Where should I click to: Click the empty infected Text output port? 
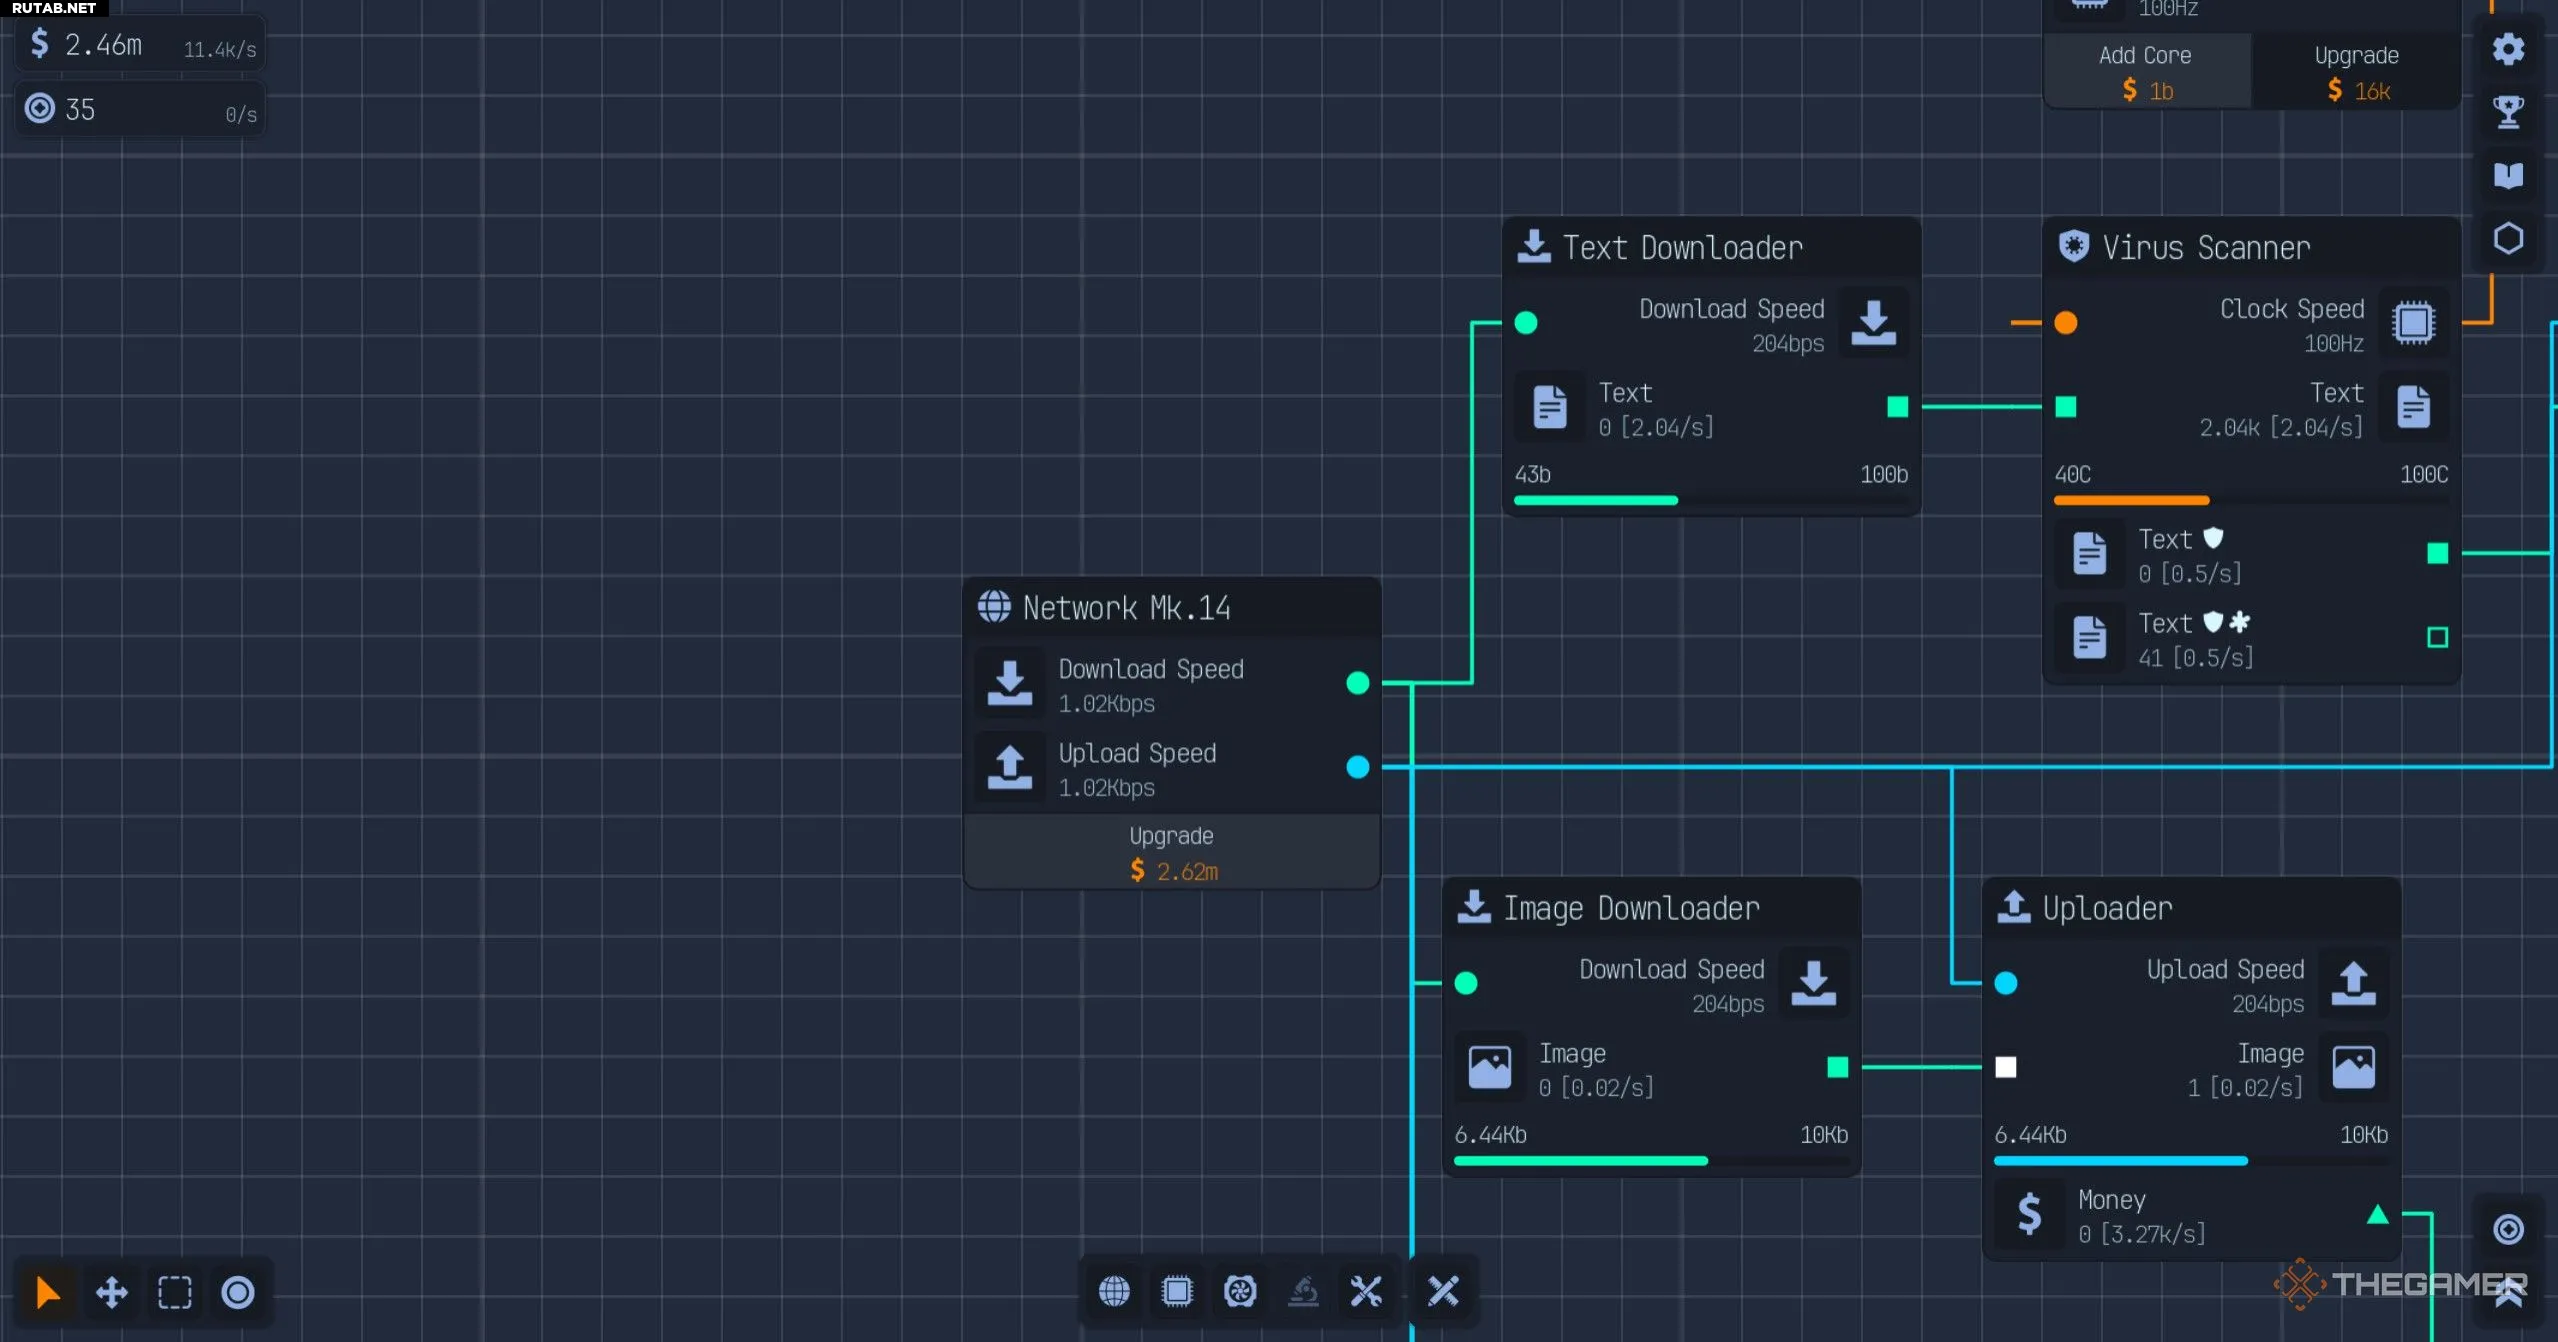tap(2437, 638)
